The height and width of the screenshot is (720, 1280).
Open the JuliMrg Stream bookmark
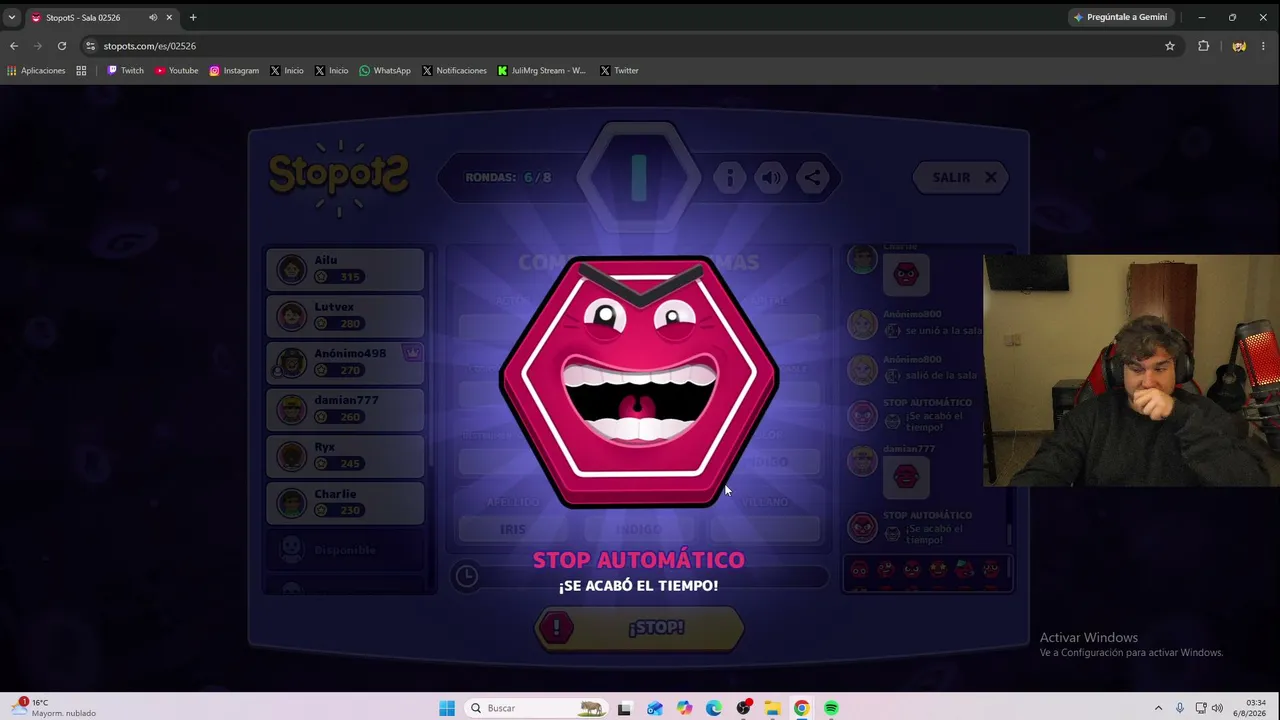point(542,71)
